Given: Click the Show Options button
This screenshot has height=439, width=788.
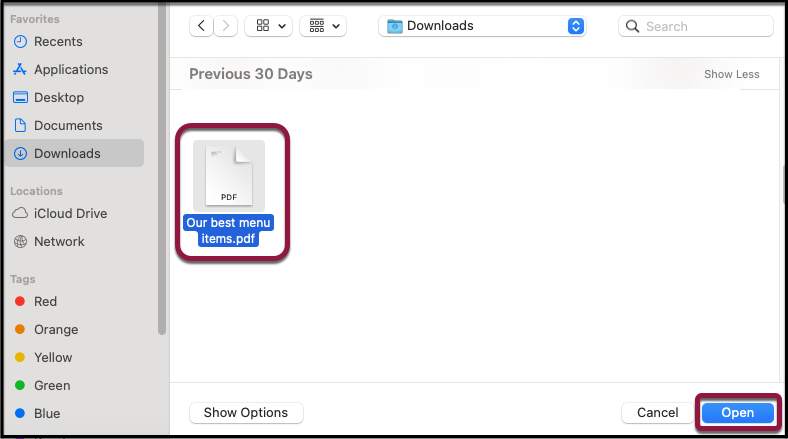Looking at the screenshot, I should click(246, 412).
